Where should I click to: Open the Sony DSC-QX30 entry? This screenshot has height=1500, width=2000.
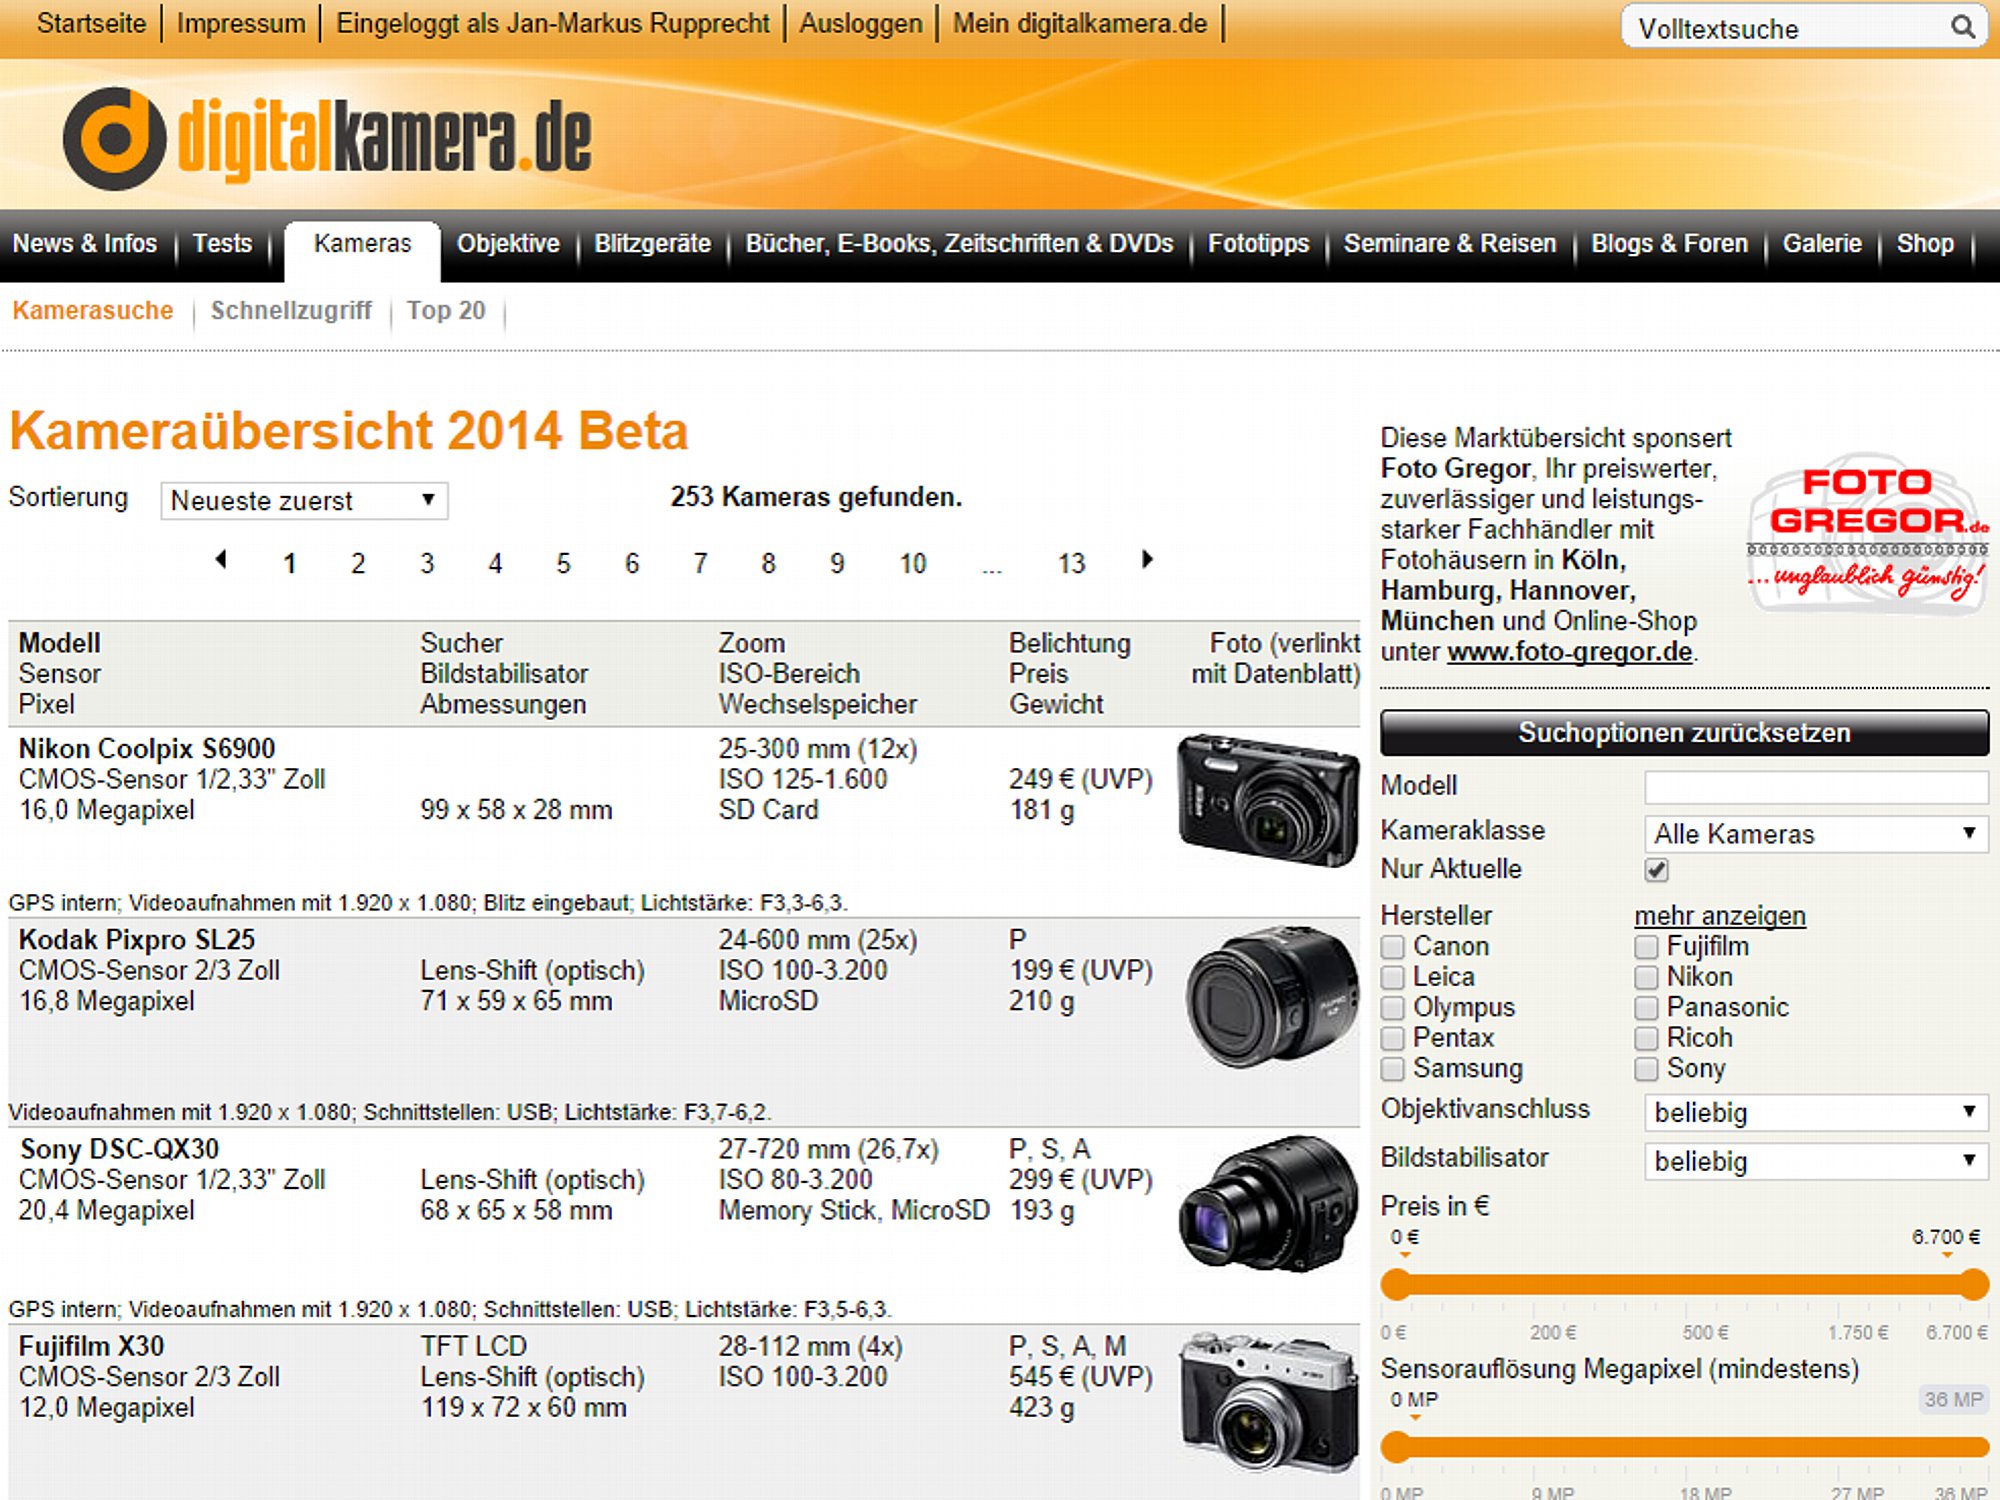click(119, 1149)
